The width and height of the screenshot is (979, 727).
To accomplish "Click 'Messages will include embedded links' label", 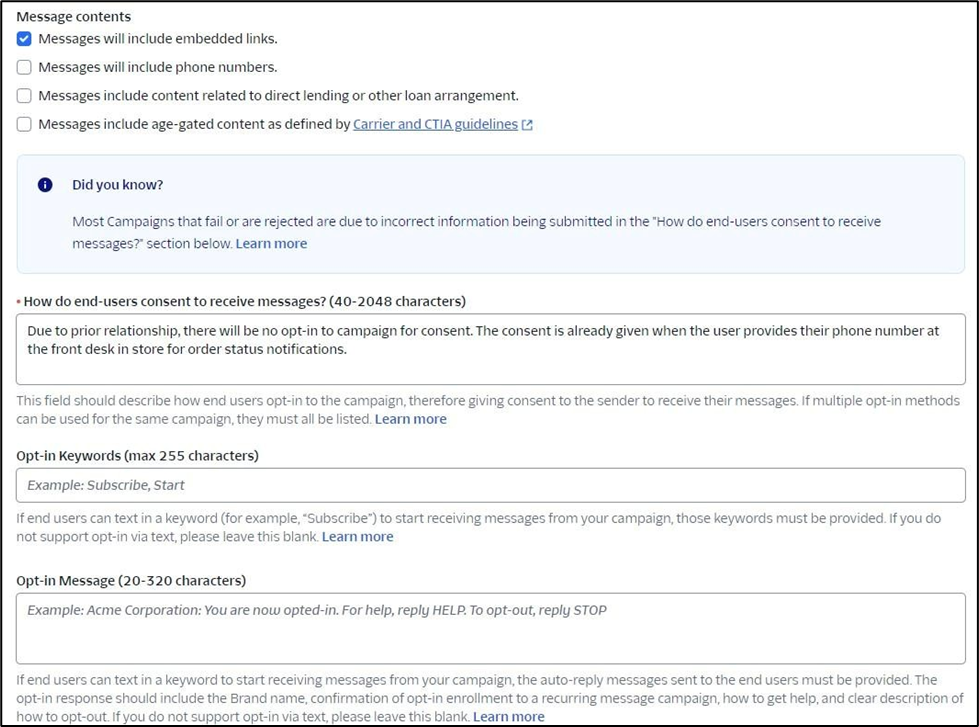I will pyautogui.click(x=158, y=39).
